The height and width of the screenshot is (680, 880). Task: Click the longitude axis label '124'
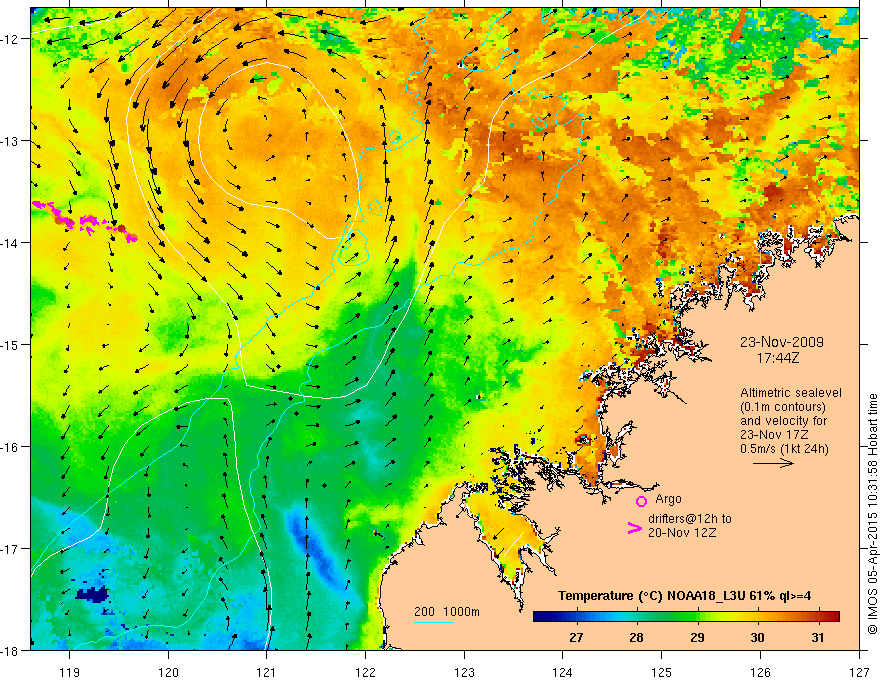(563, 672)
